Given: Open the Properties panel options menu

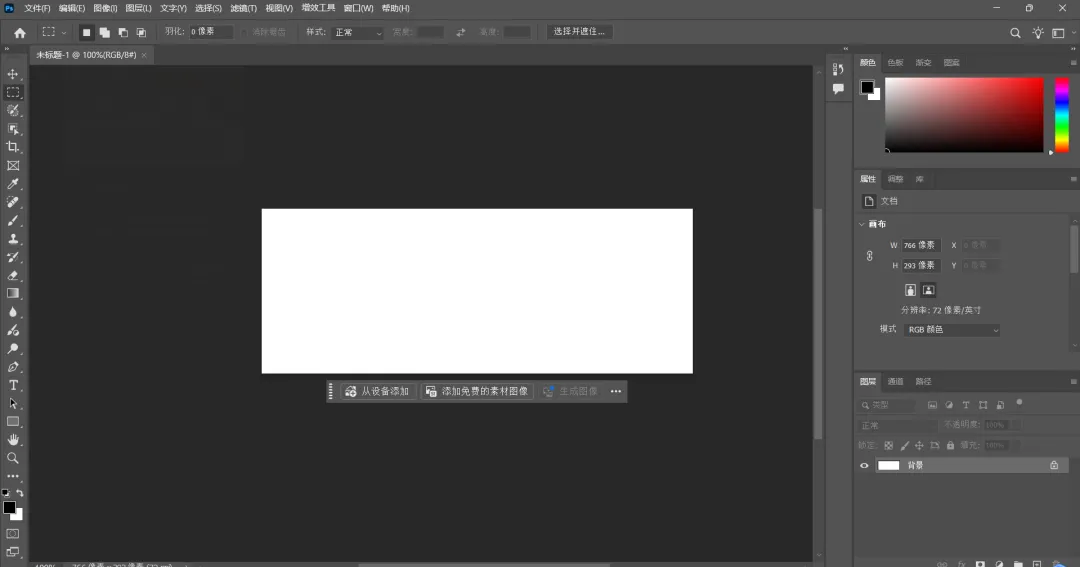Looking at the screenshot, I should 1073,179.
